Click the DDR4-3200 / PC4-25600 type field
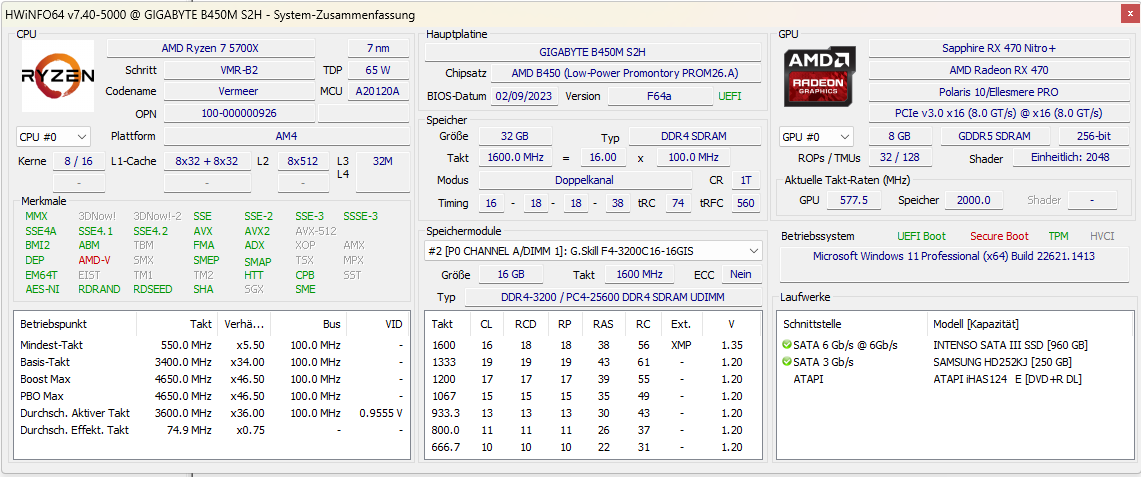The width and height of the screenshot is (1141, 477). (613, 298)
